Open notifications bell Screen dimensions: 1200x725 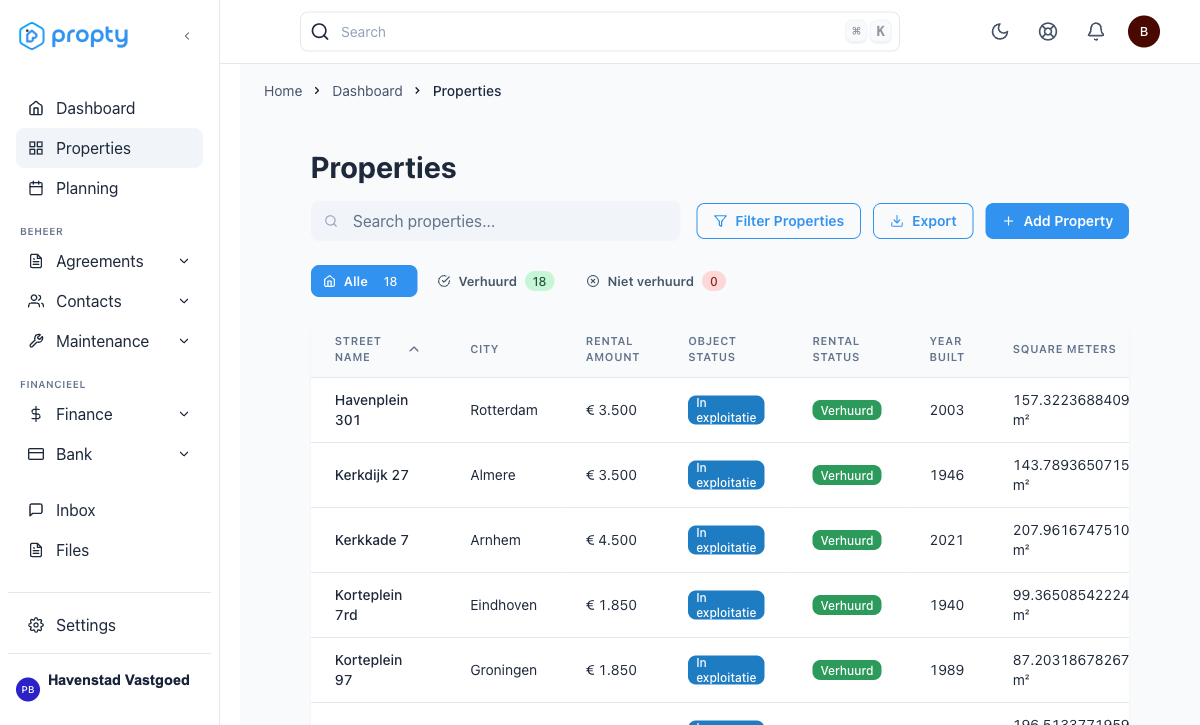coord(1096,32)
